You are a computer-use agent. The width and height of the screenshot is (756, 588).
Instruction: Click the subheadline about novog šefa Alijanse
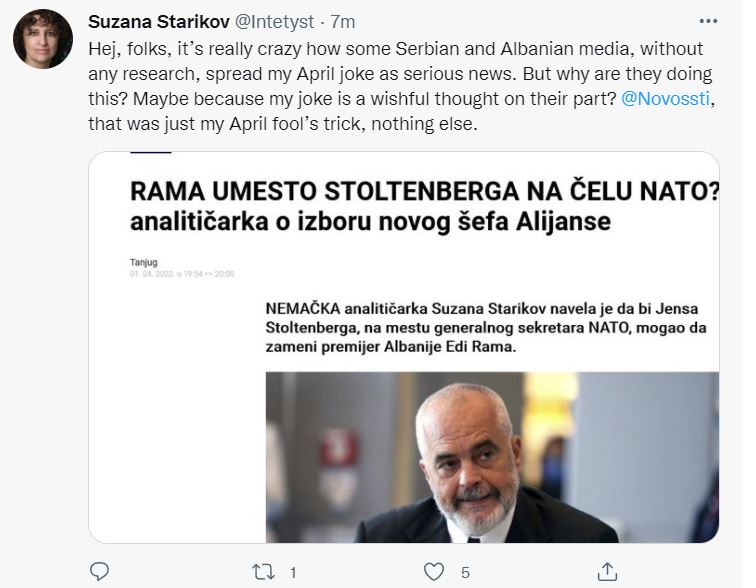click(370, 221)
